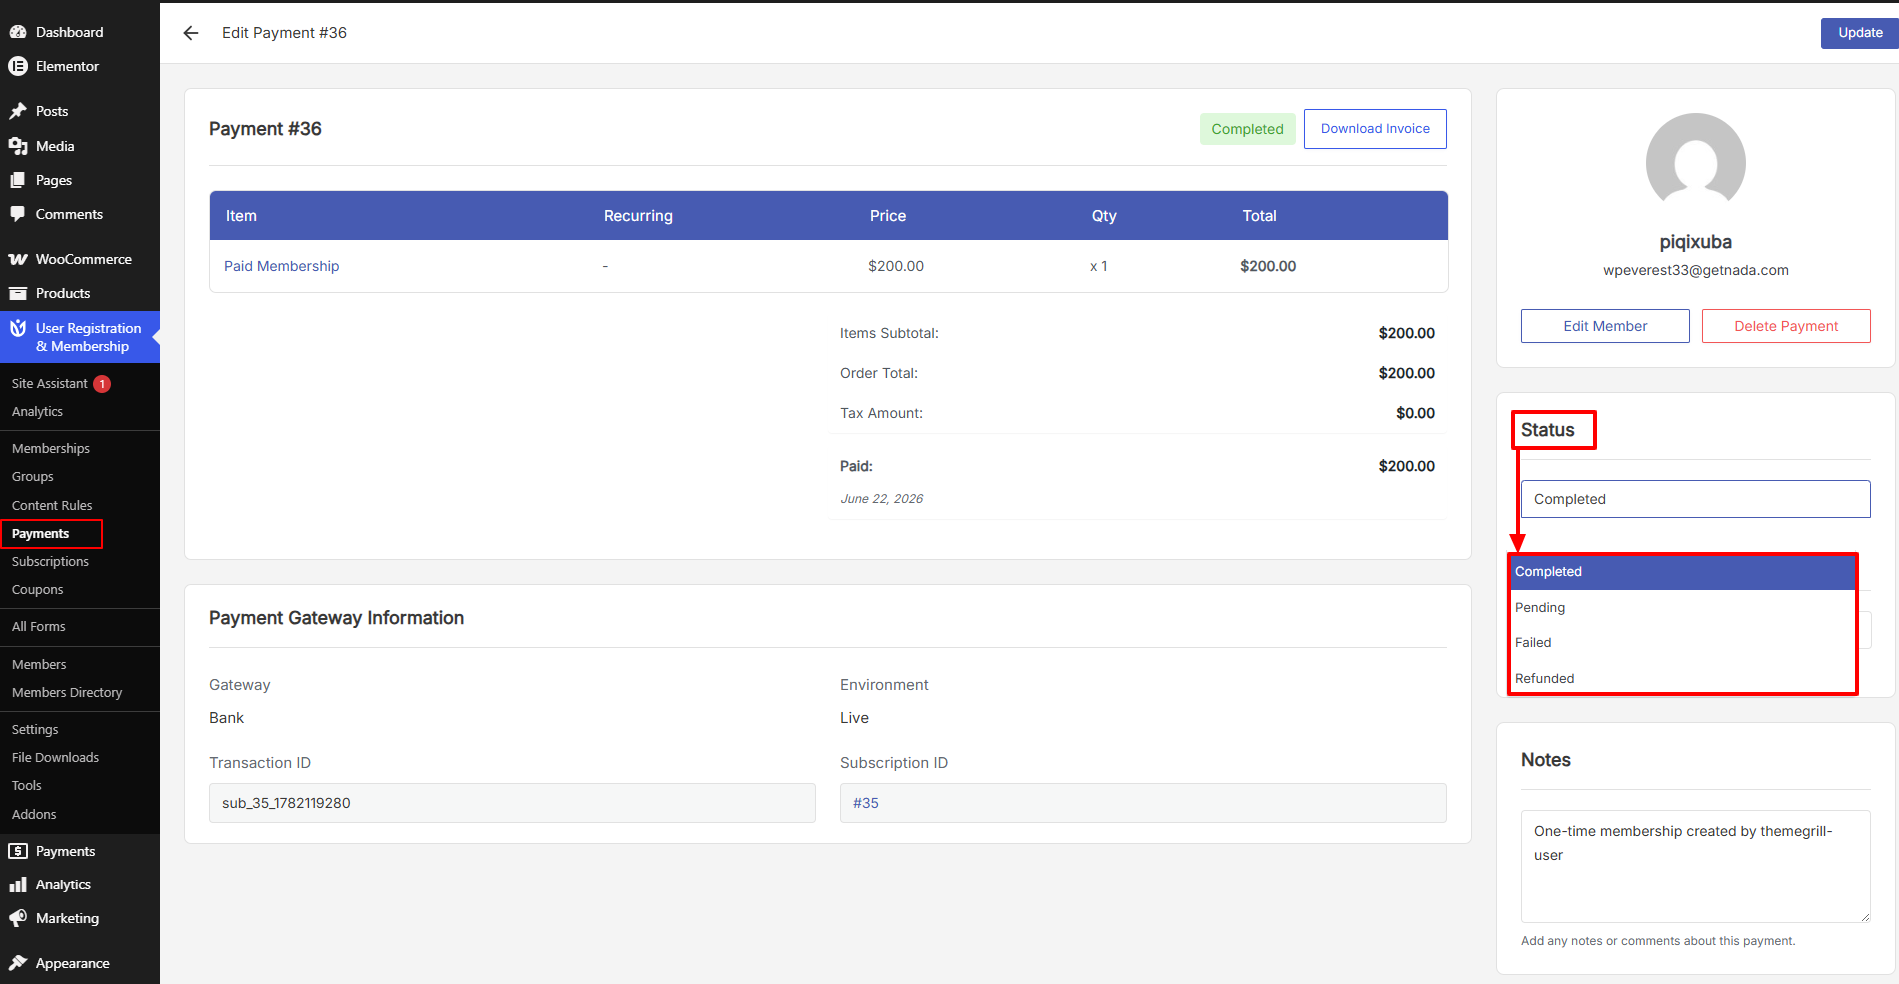
Task: Click the Pages icon in sidebar
Action: [18, 180]
